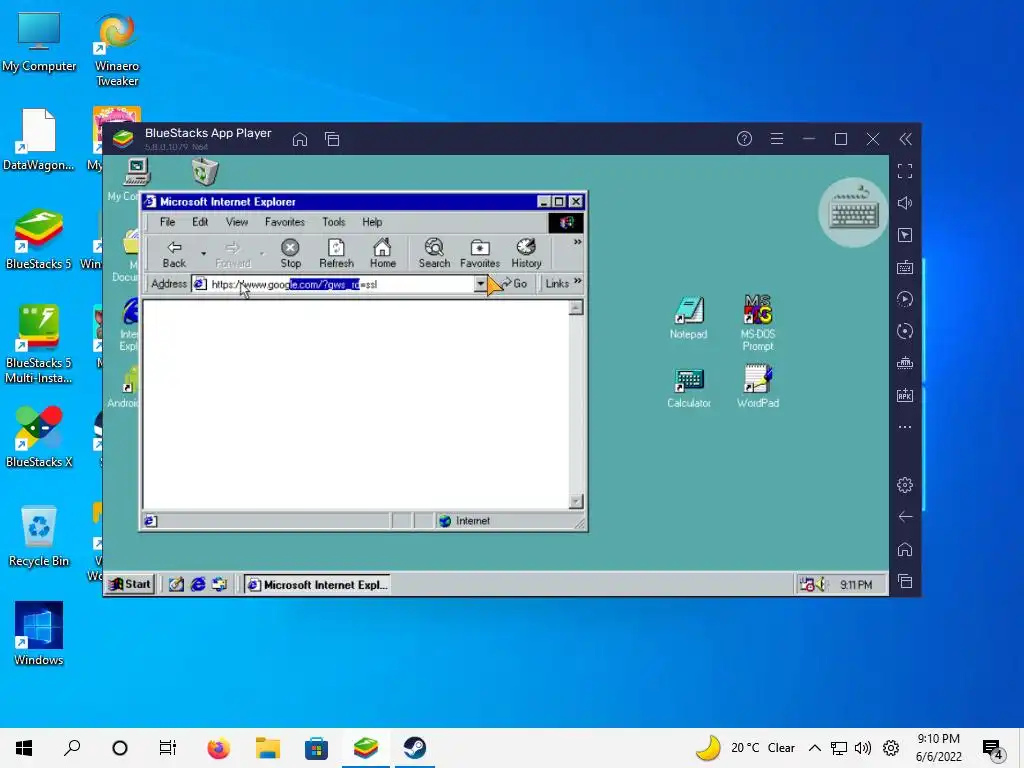Image resolution: width=1024 pixels, height=768 pixels.
Task: Show the on-screen keyboard circle button
Action: coord(852,212)
